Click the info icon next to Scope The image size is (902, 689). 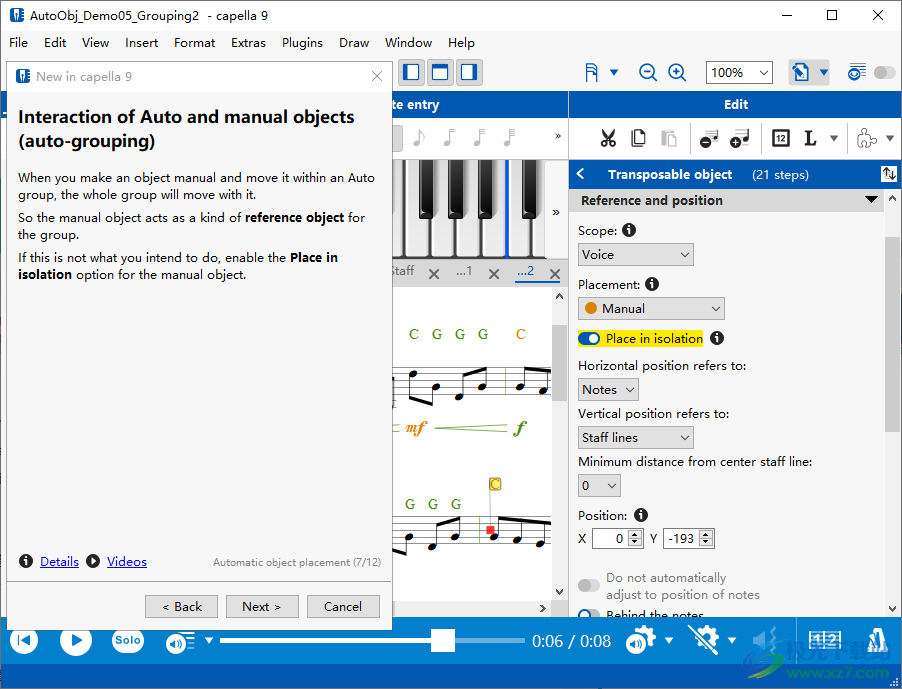point(629,230)
